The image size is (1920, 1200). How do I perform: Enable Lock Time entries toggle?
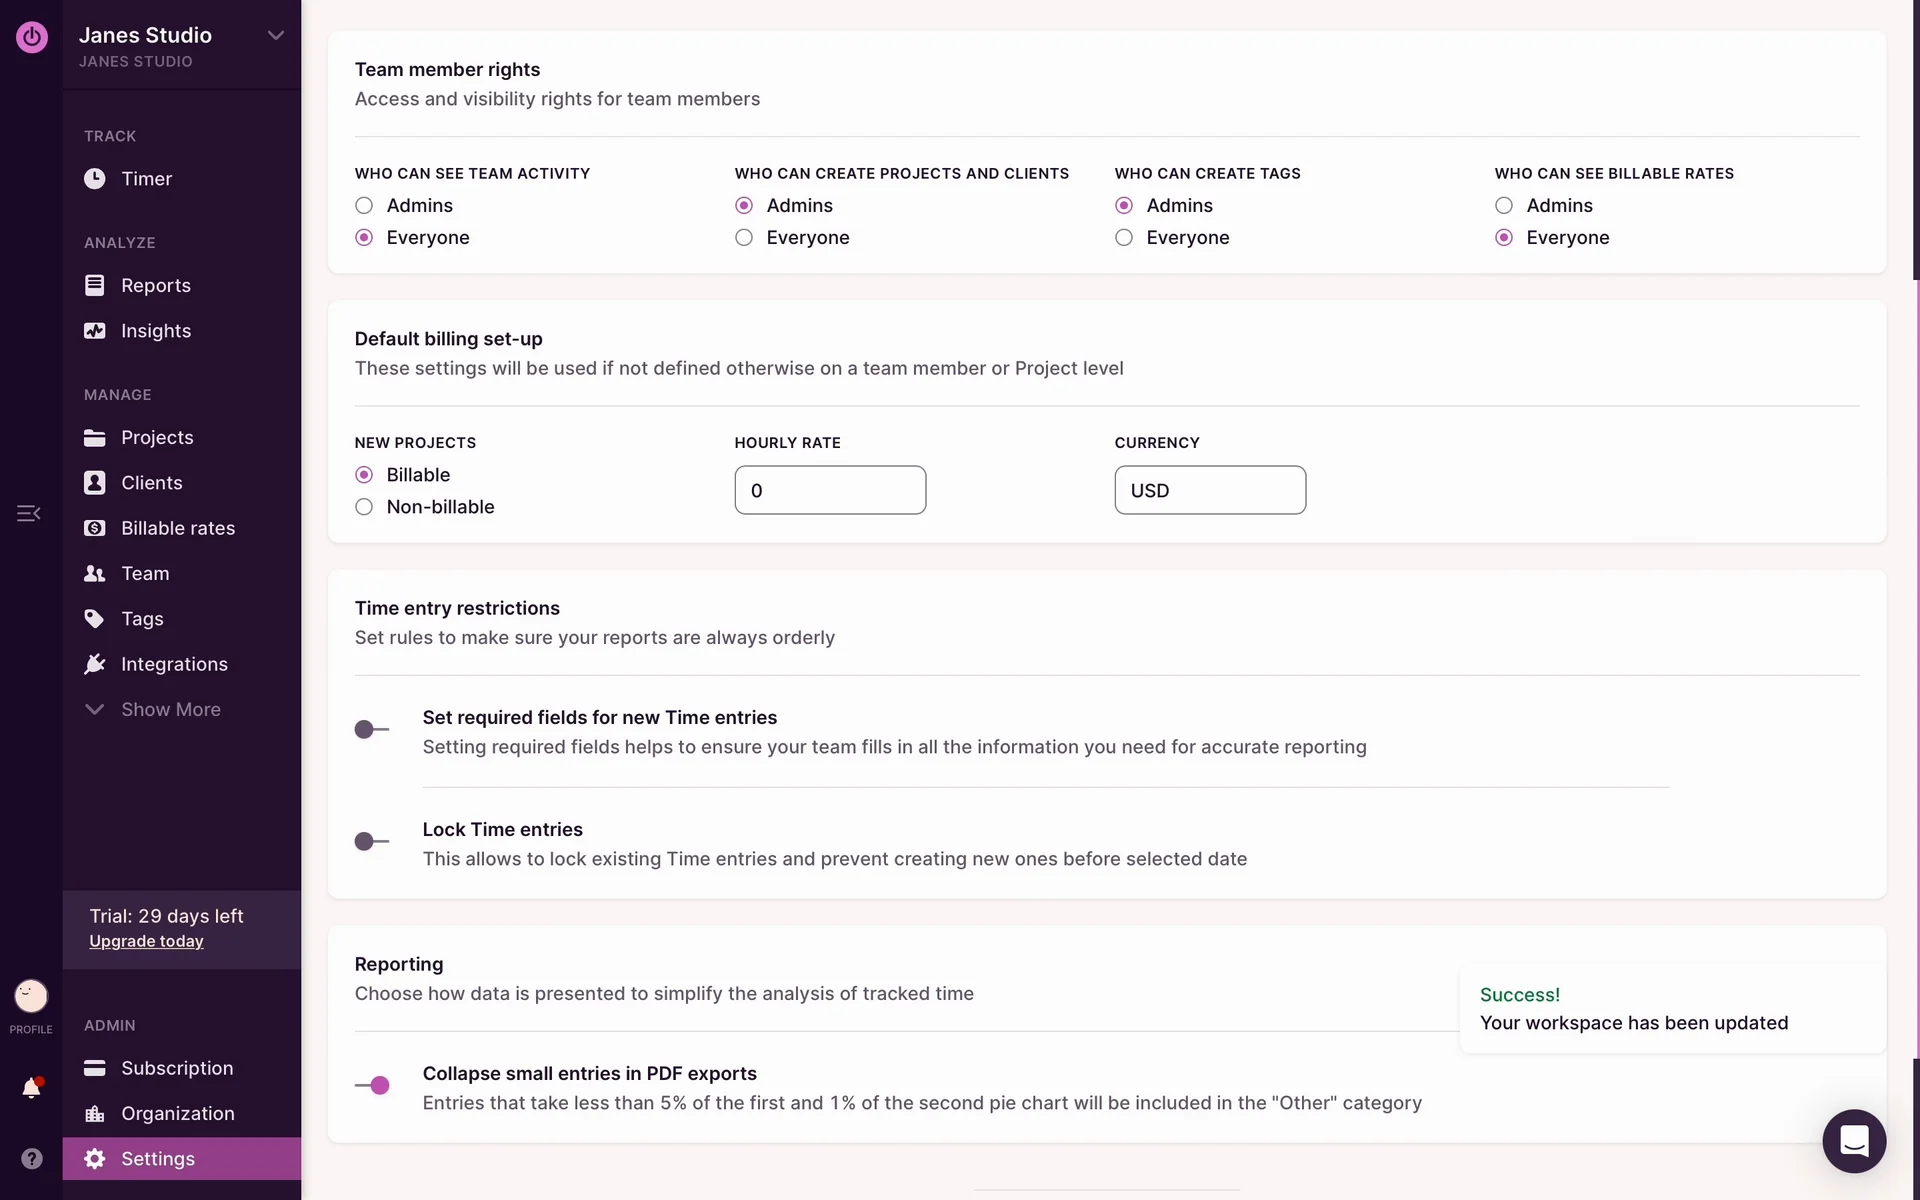[x=371, y=841]
